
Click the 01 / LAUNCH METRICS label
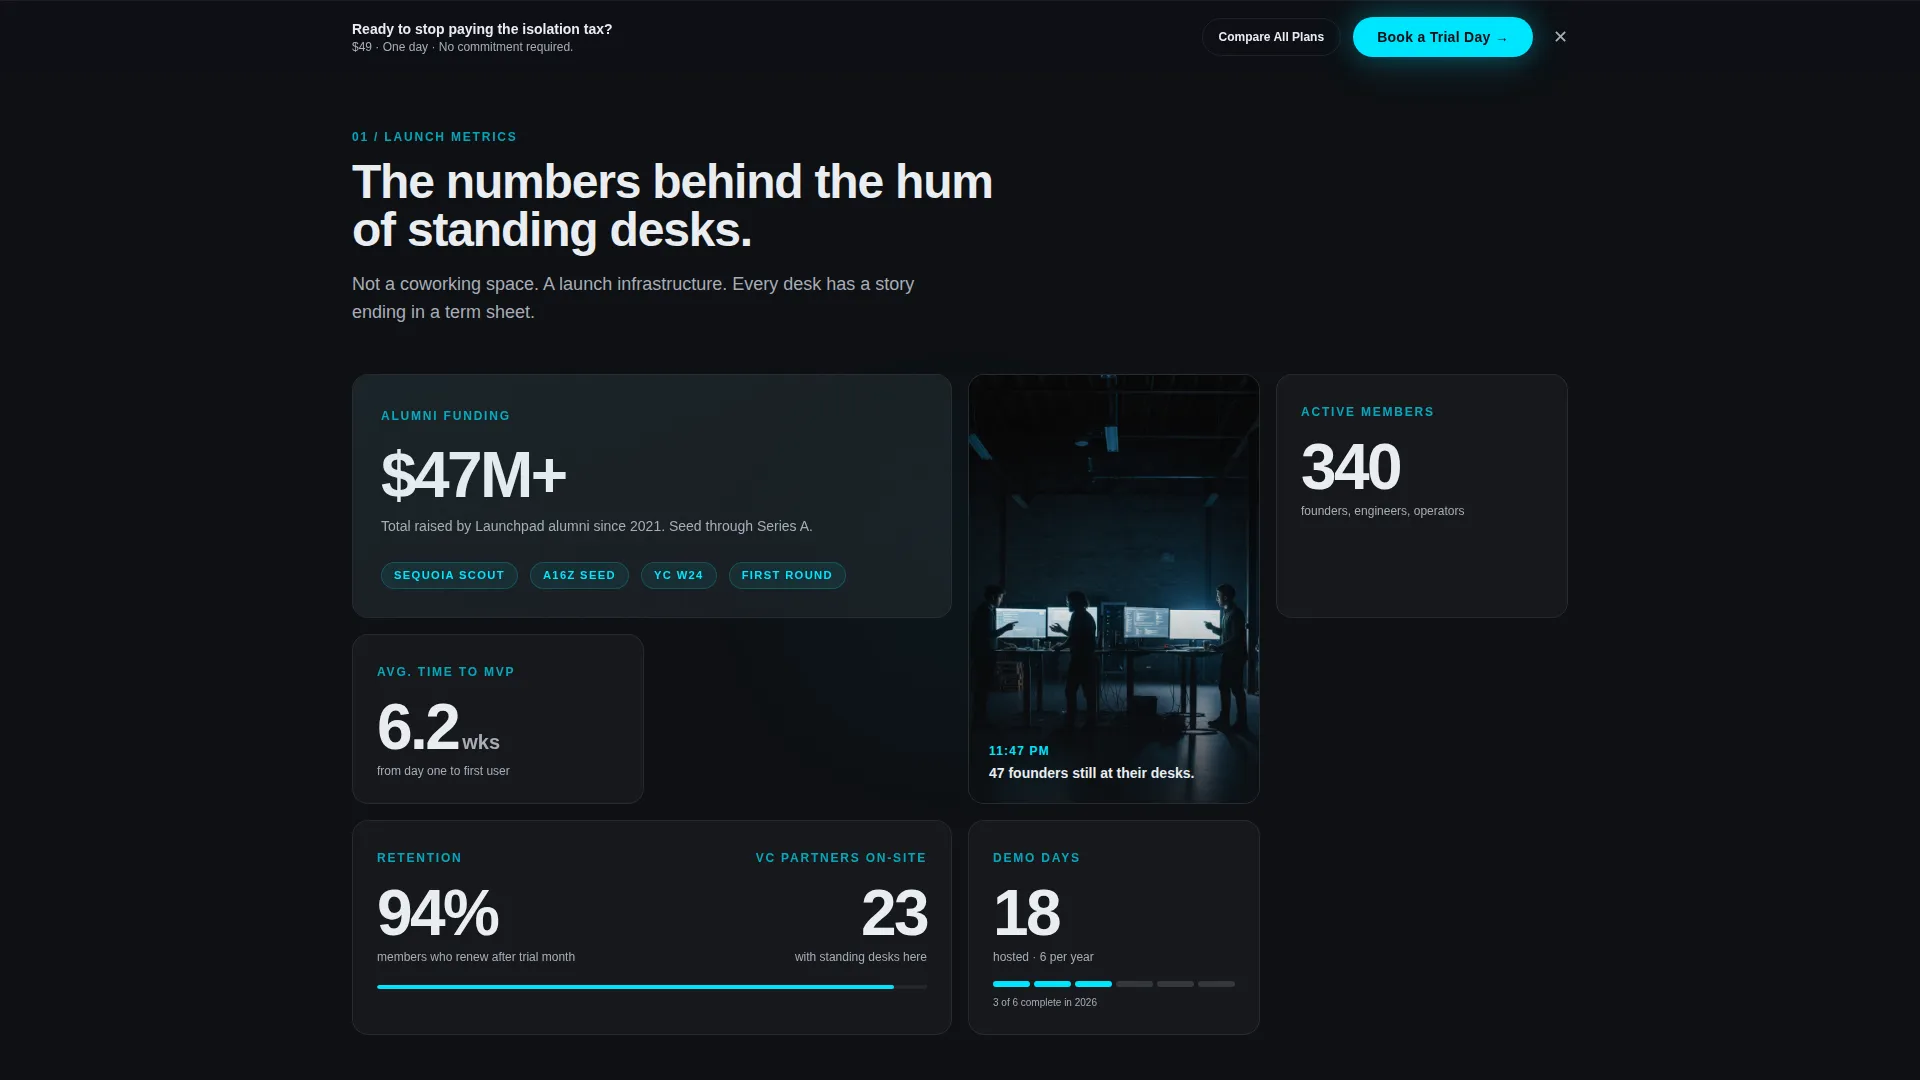pos(434,137)
